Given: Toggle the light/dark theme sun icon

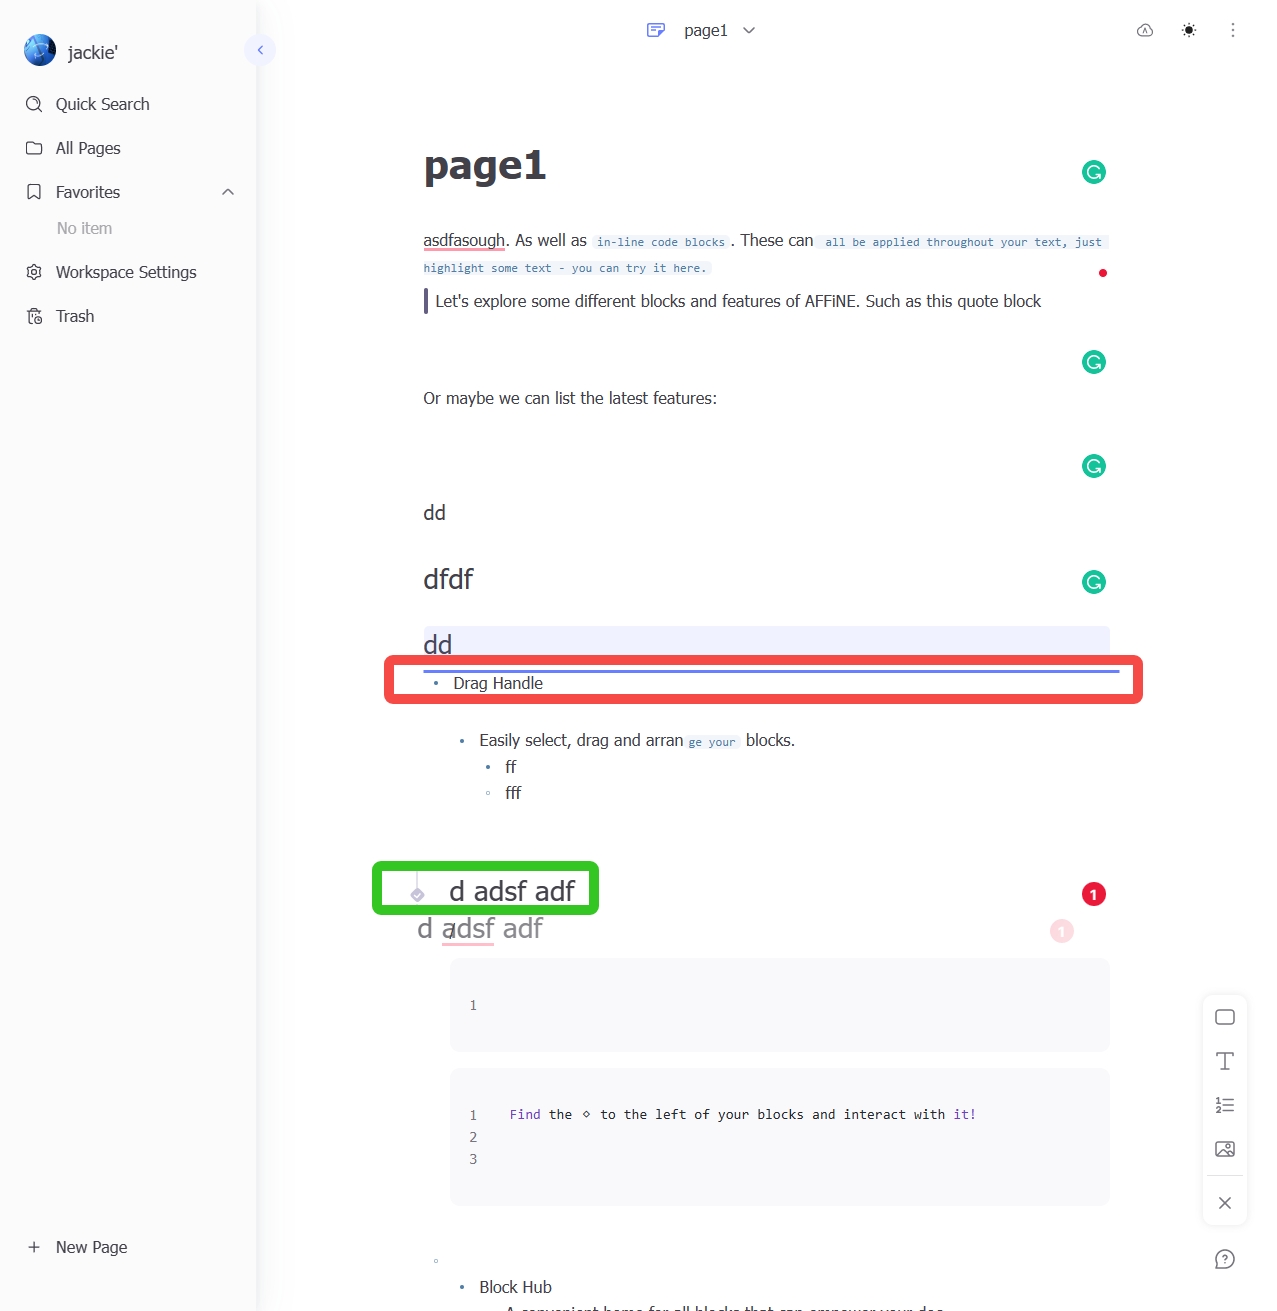Looking at the screenshot, I should [1189, 30].
